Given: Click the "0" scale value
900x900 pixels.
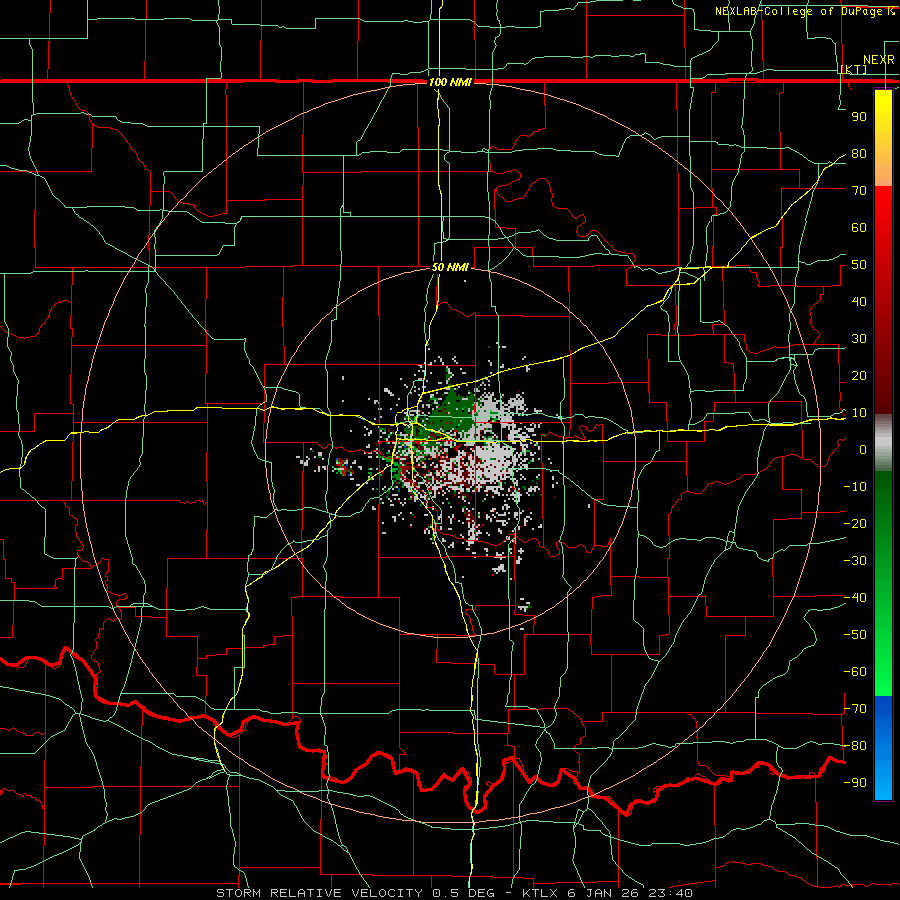Looking at the screenshot, I should coord(863,450).
